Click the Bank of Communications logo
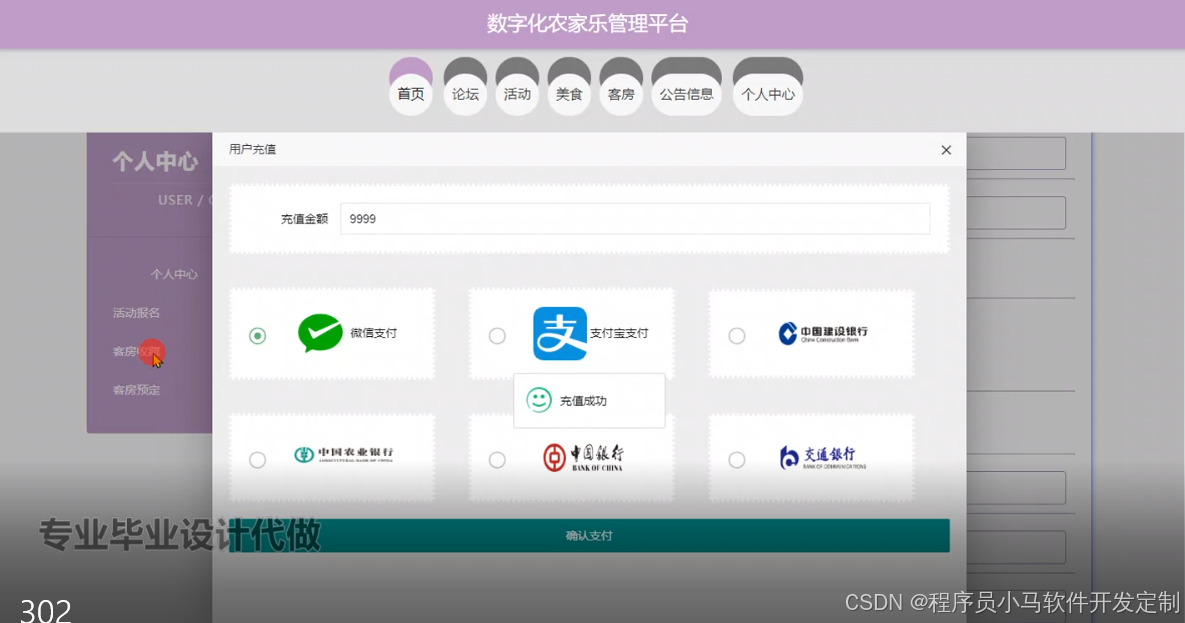The height and width of the screenshot is (623, 1185). coord(823,457)
